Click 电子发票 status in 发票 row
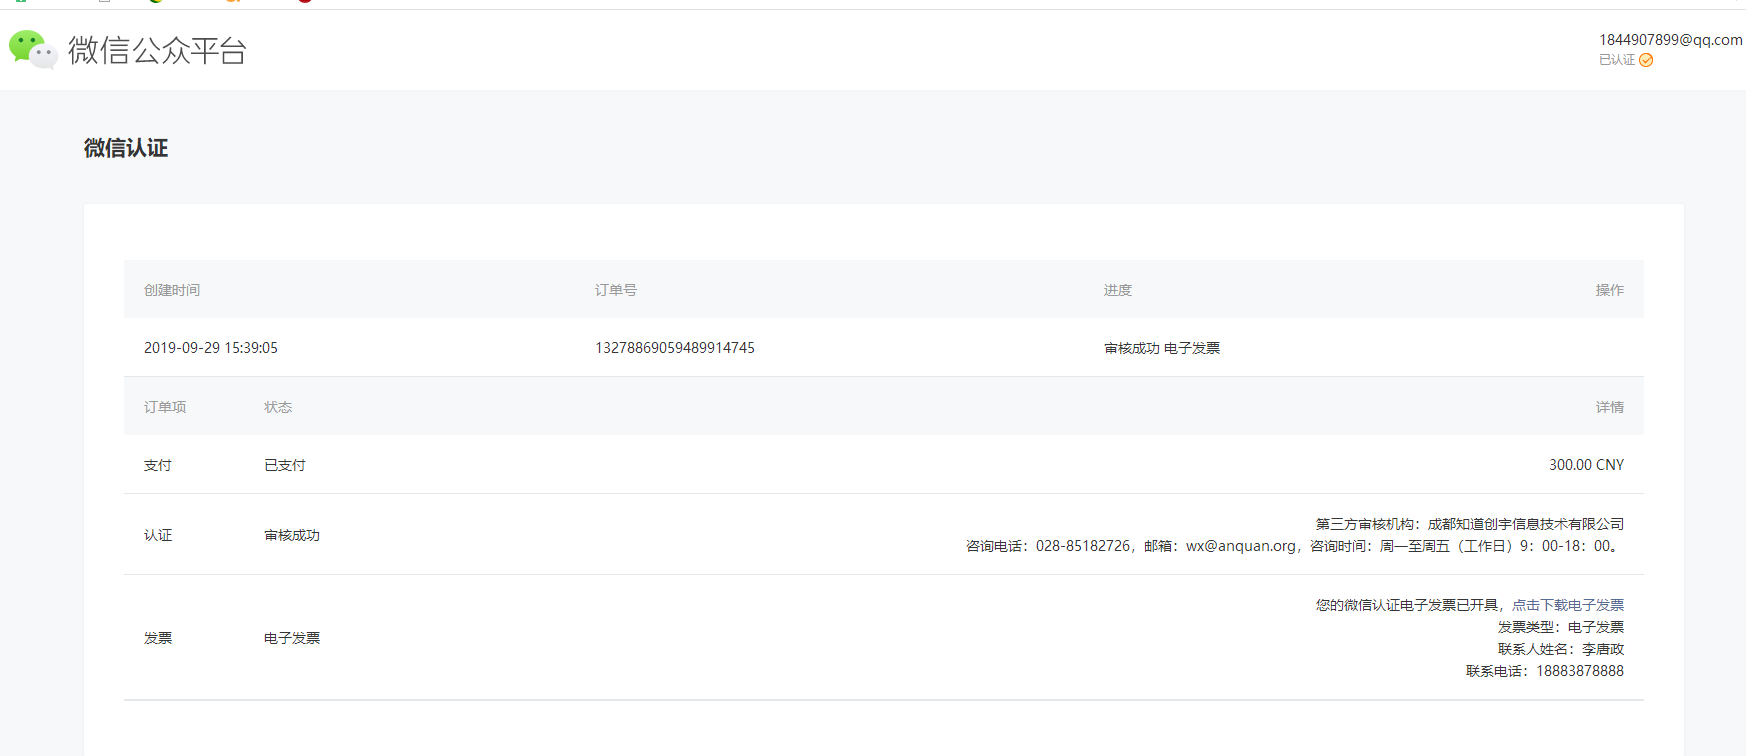 coord(292,638)
